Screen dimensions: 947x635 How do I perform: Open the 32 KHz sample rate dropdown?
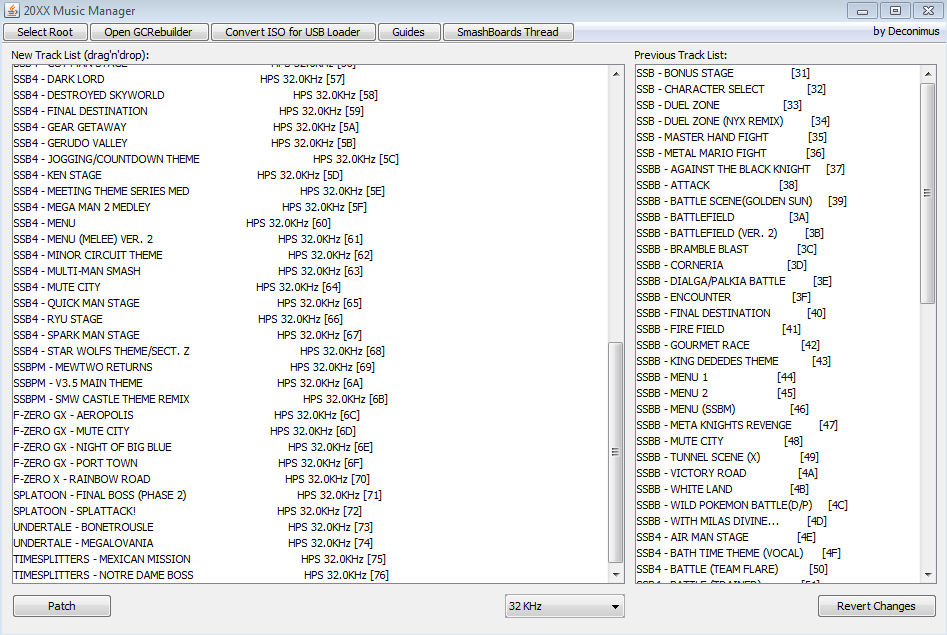(565, 606)
